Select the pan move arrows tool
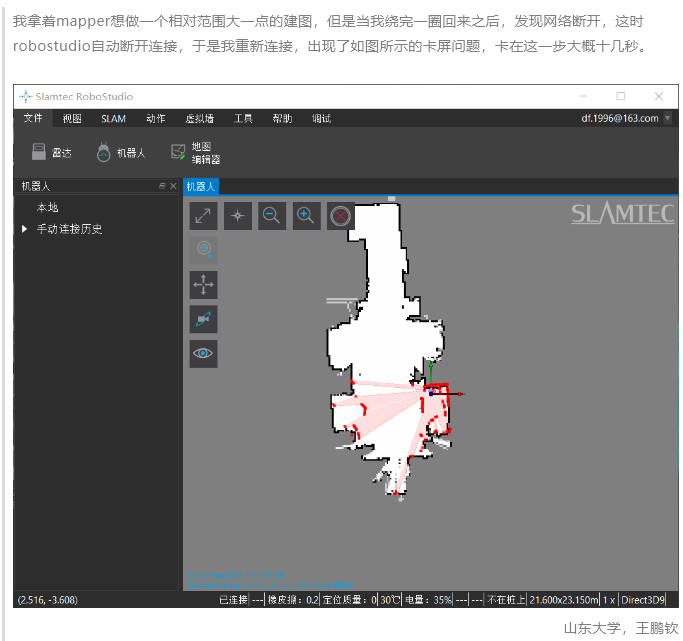 [203, 284]
